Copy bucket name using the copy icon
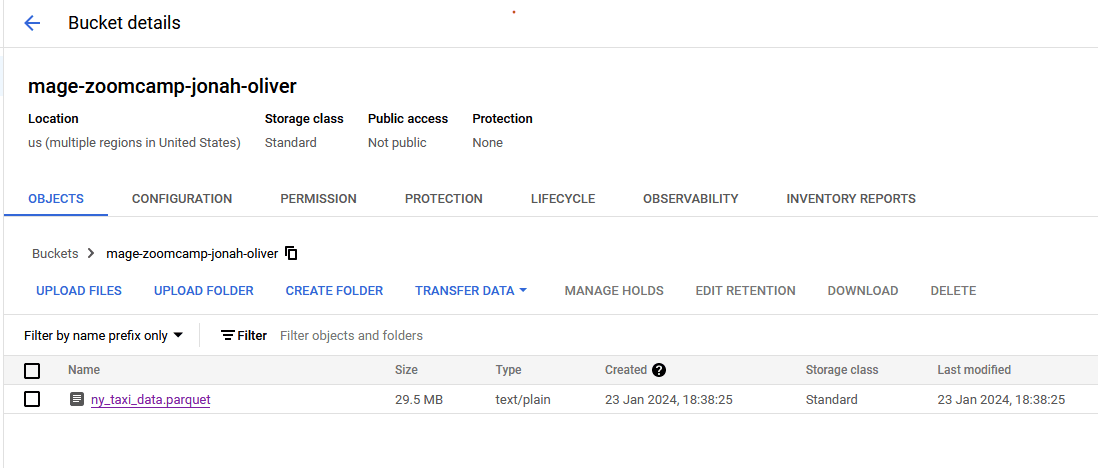 [291, 253]
